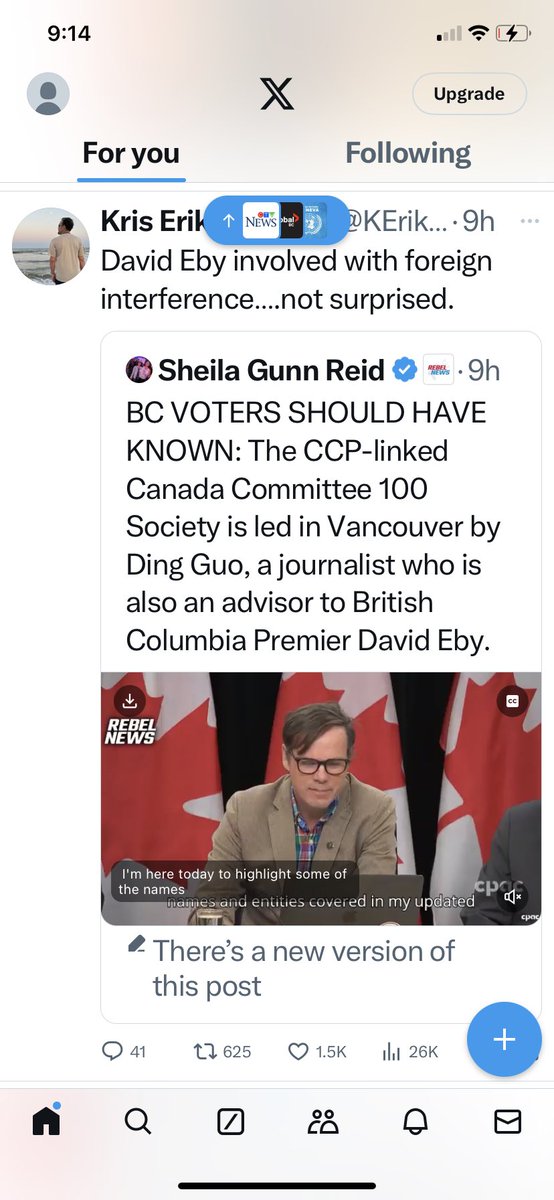554x1200 pixels.
Task: Tap the X logo at top
Action: 277,94
